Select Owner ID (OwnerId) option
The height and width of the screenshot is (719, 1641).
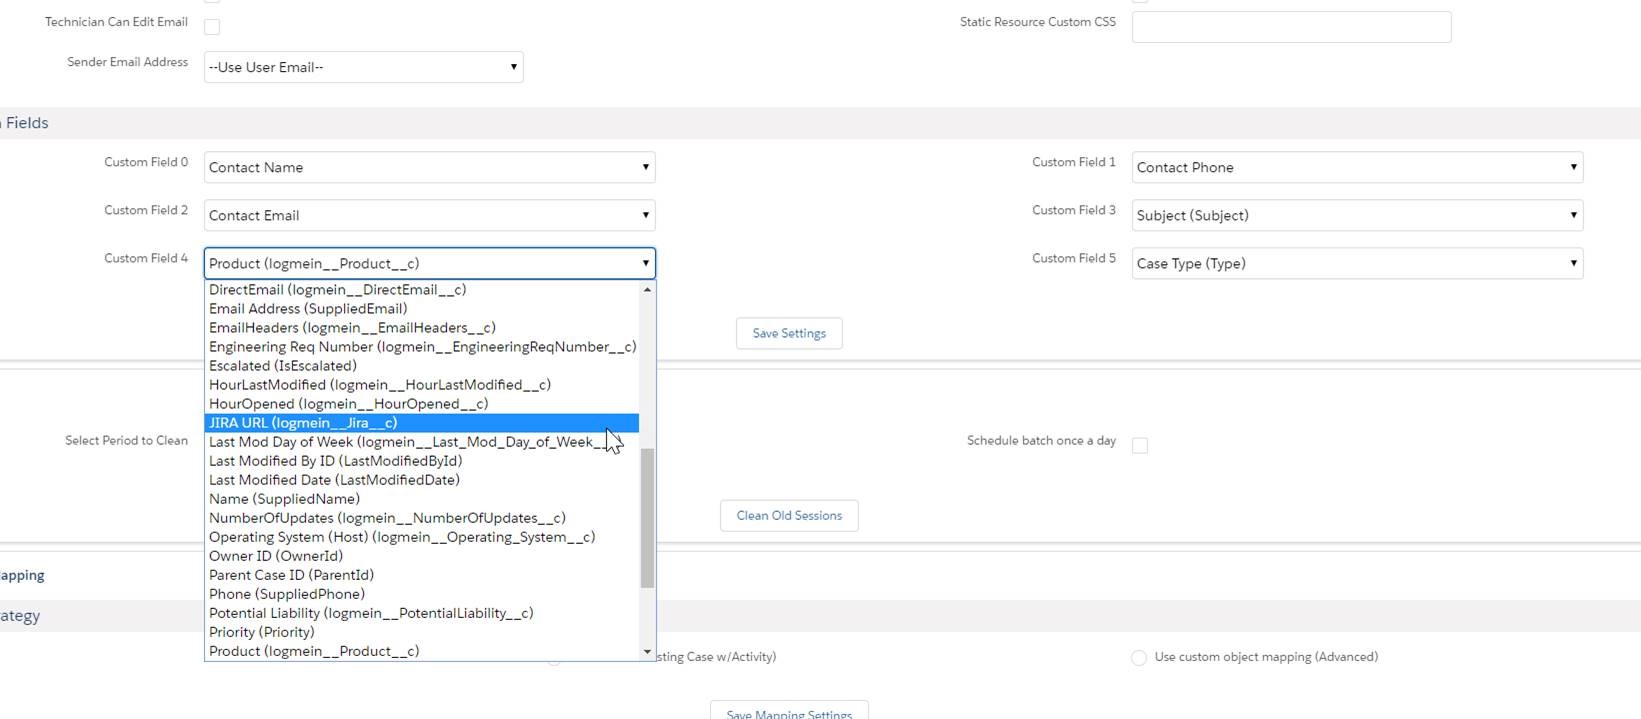pos(421,556)
